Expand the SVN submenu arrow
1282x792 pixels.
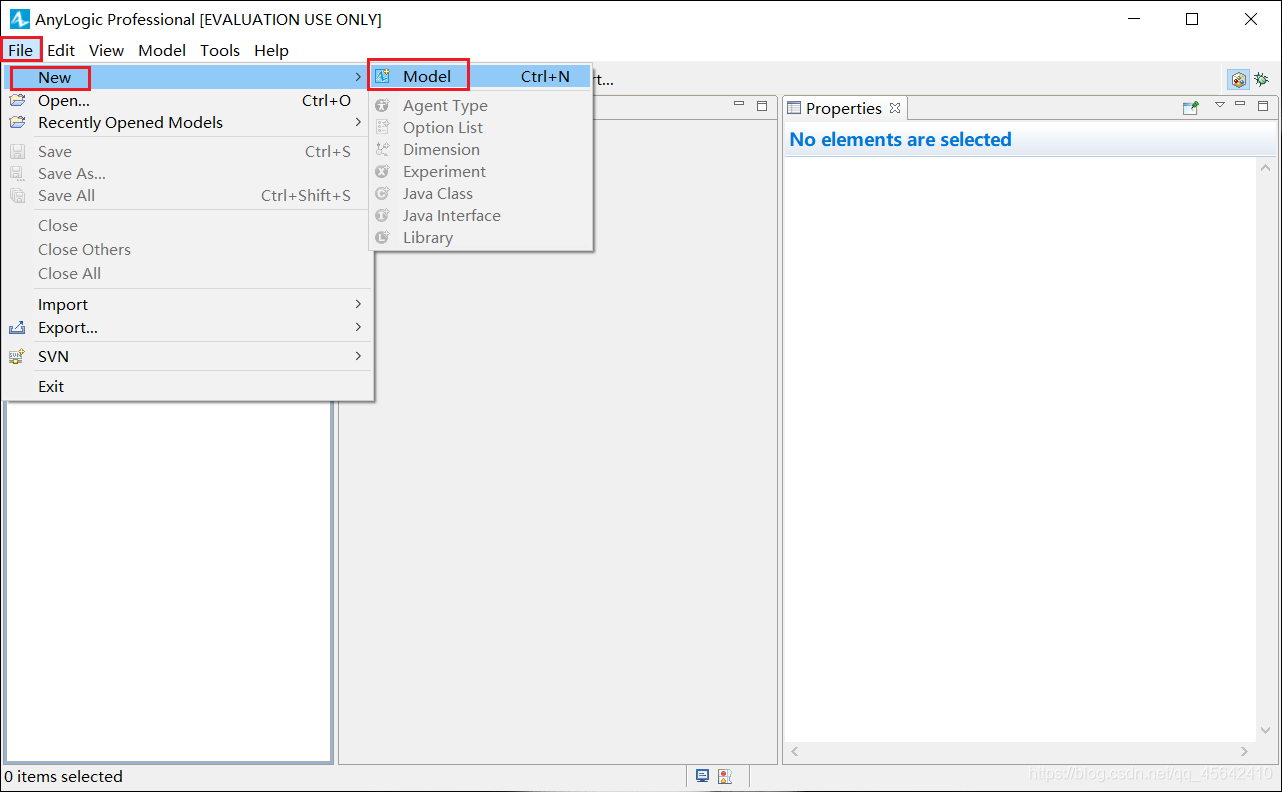[x=358, y=356]
